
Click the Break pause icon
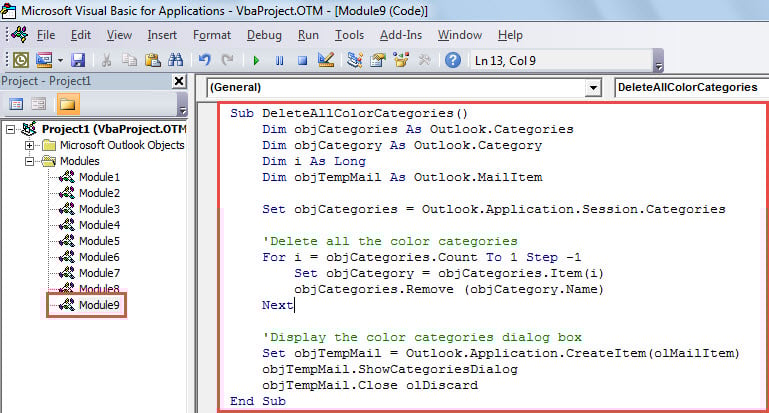pyautogui.click(x=280, y=61)
